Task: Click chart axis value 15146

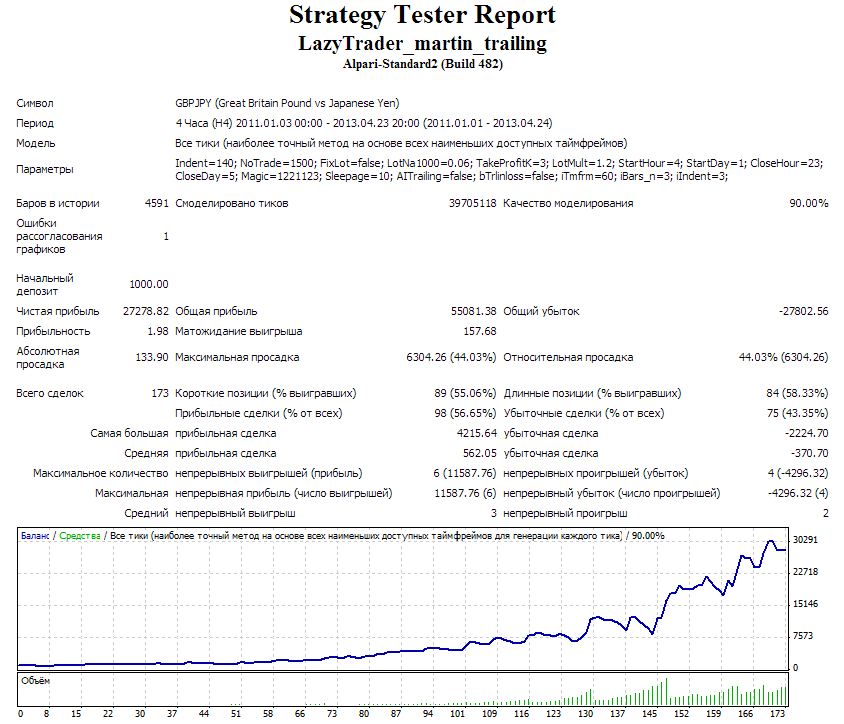Action: pos(805,604)
